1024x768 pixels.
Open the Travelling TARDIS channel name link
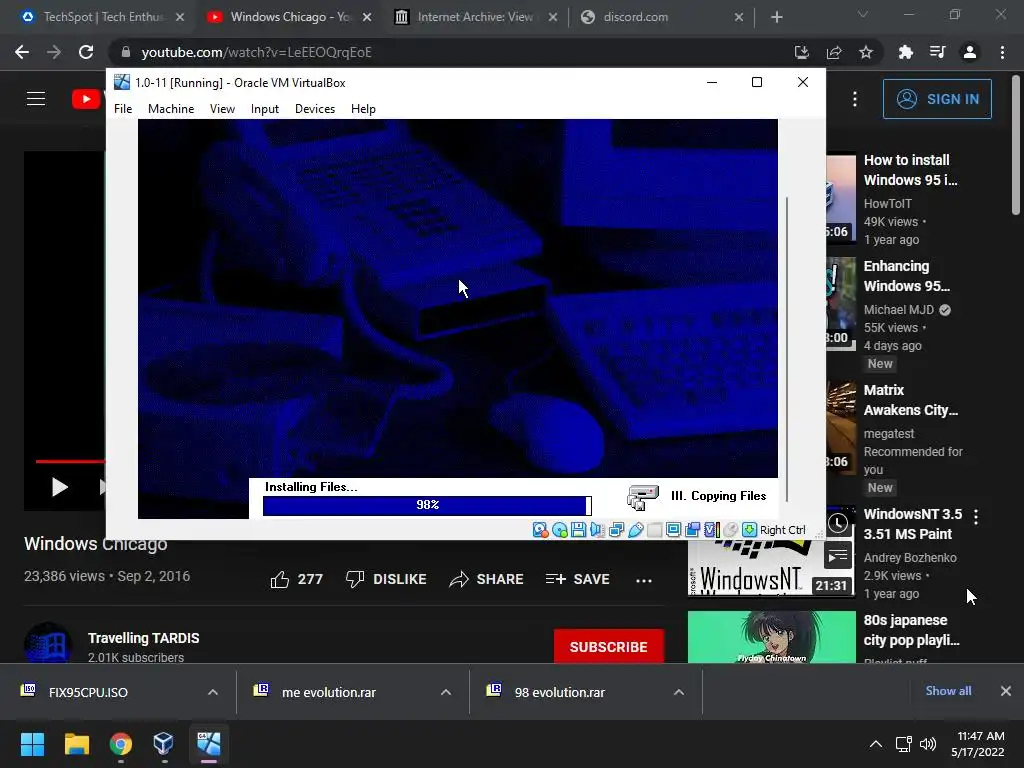[144, 638]
